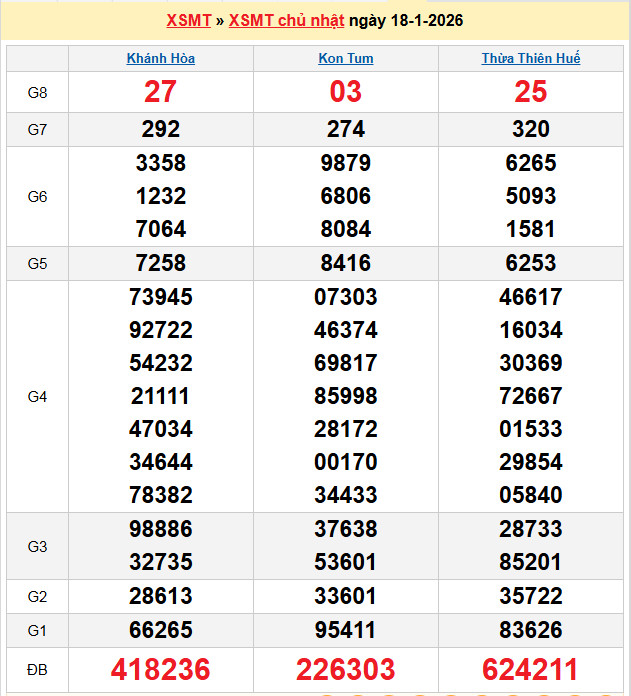Click the G7 number 320
This screenshot has width=631, height=696.
530,129
